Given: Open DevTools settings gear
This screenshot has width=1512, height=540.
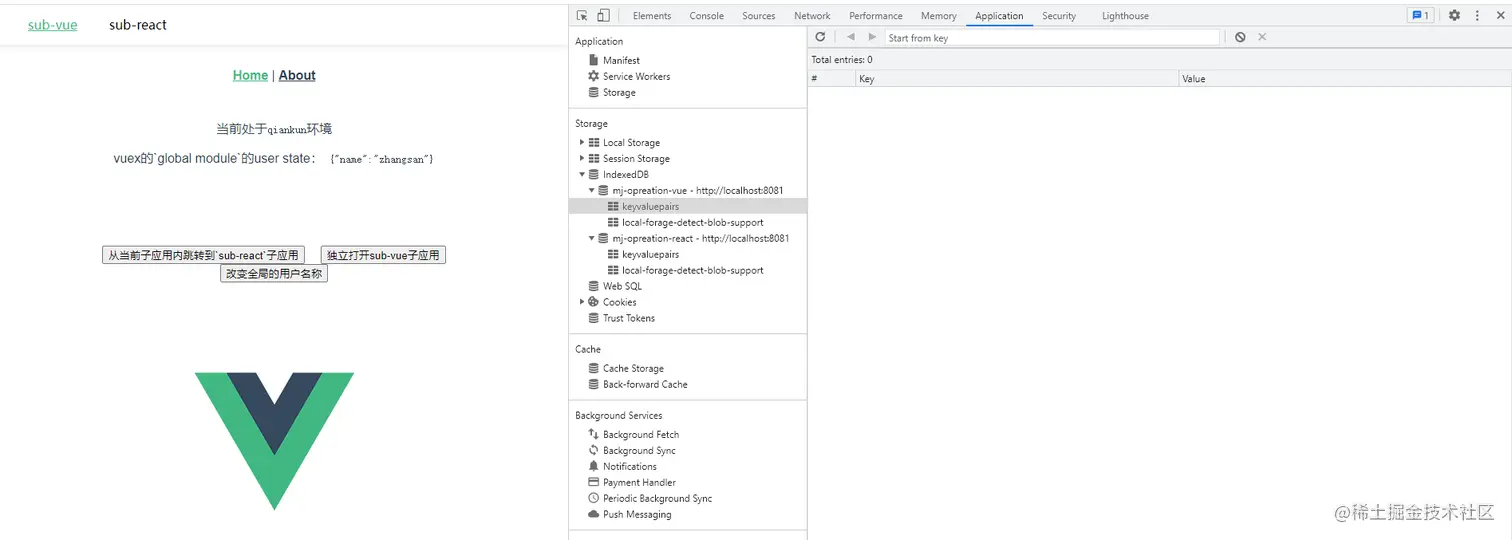Looking at the screenshot, I should (x=1454, y=15).
